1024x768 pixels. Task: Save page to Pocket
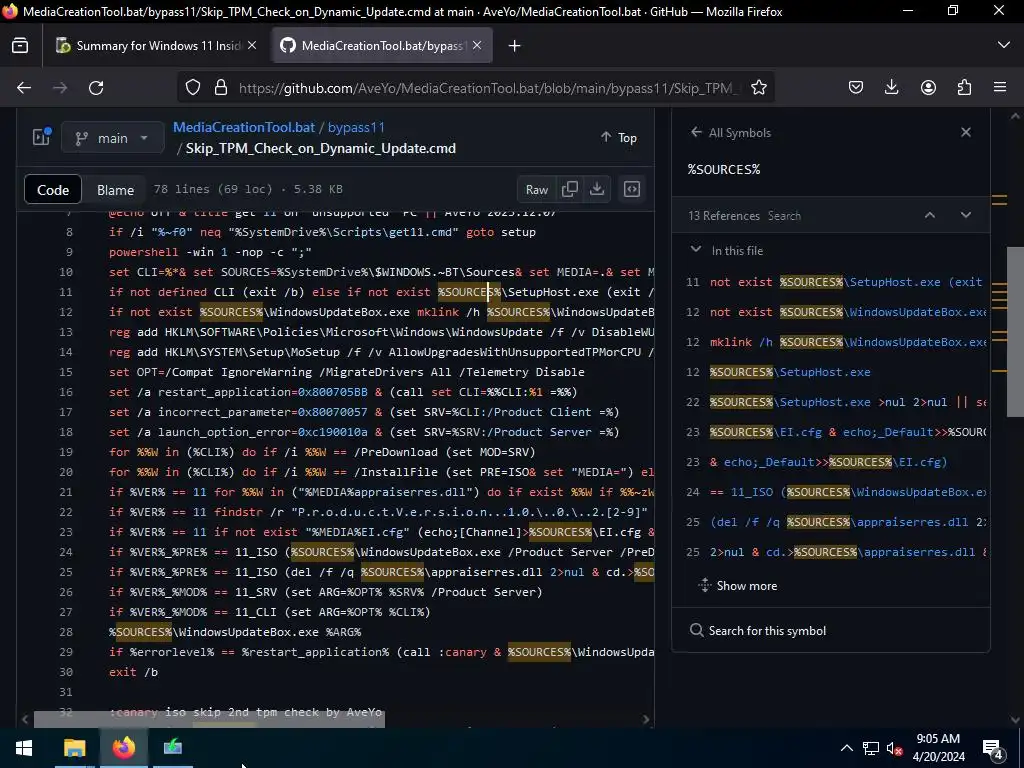[x=856, y=88]
